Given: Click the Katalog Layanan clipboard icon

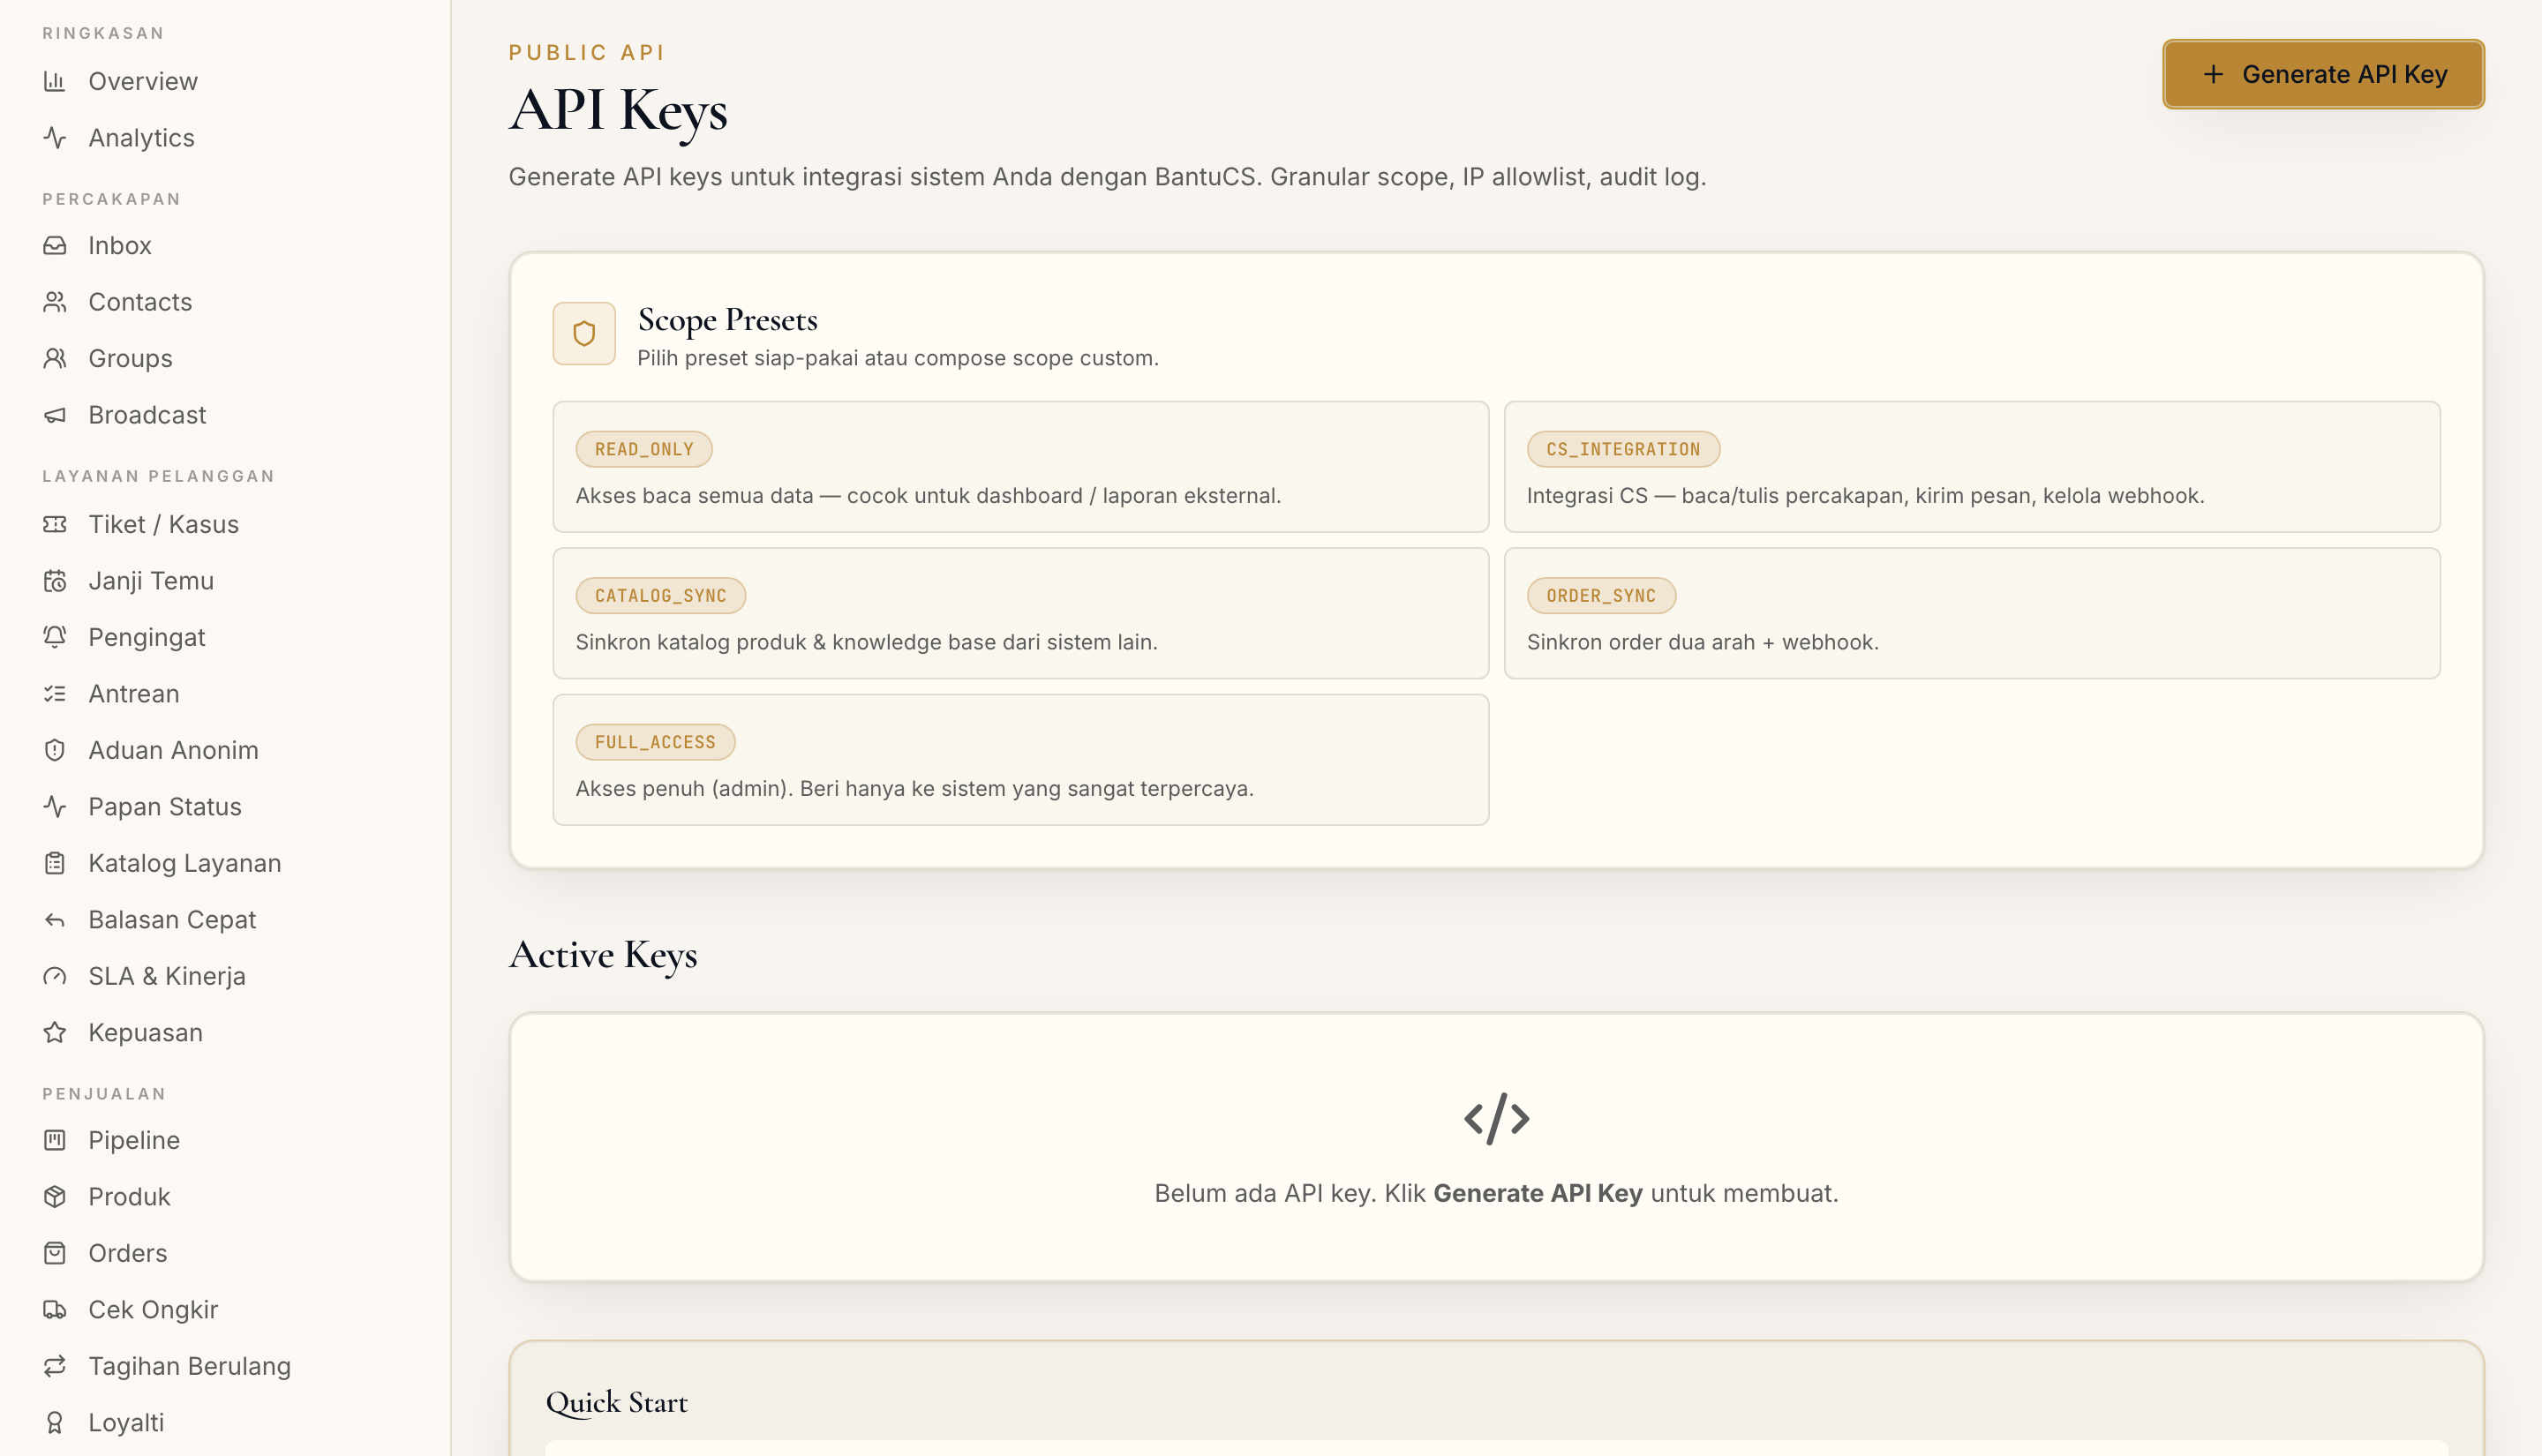Looking at the screenshot, I should [x=55, y=863].
